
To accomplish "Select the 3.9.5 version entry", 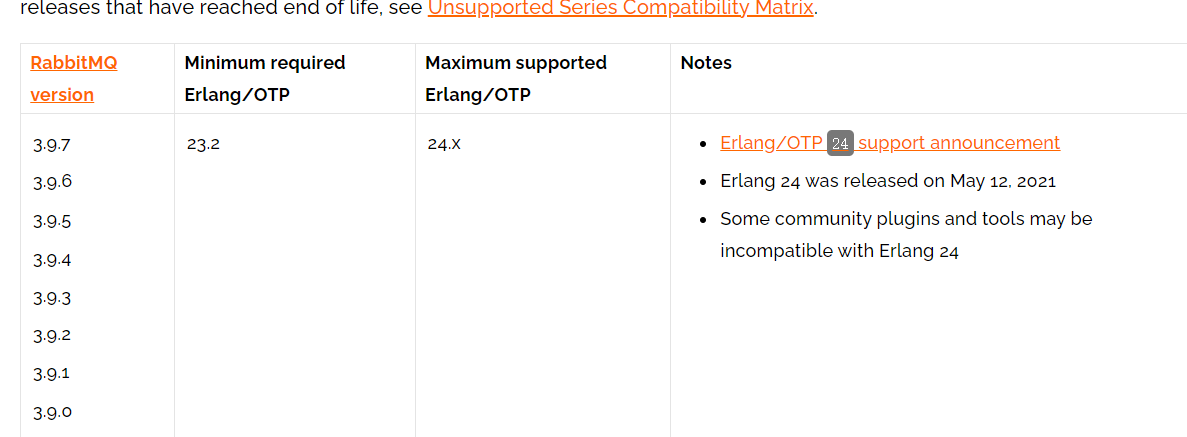I will tap(52, 222).
